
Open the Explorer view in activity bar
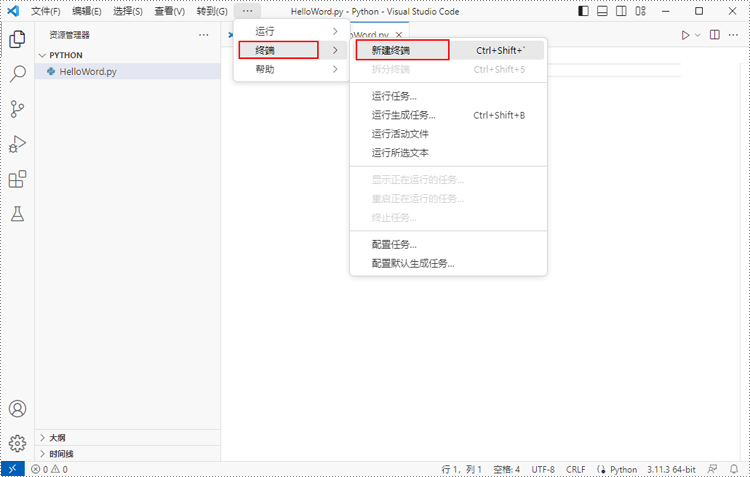pyautogui.click(x=17, y=39)
